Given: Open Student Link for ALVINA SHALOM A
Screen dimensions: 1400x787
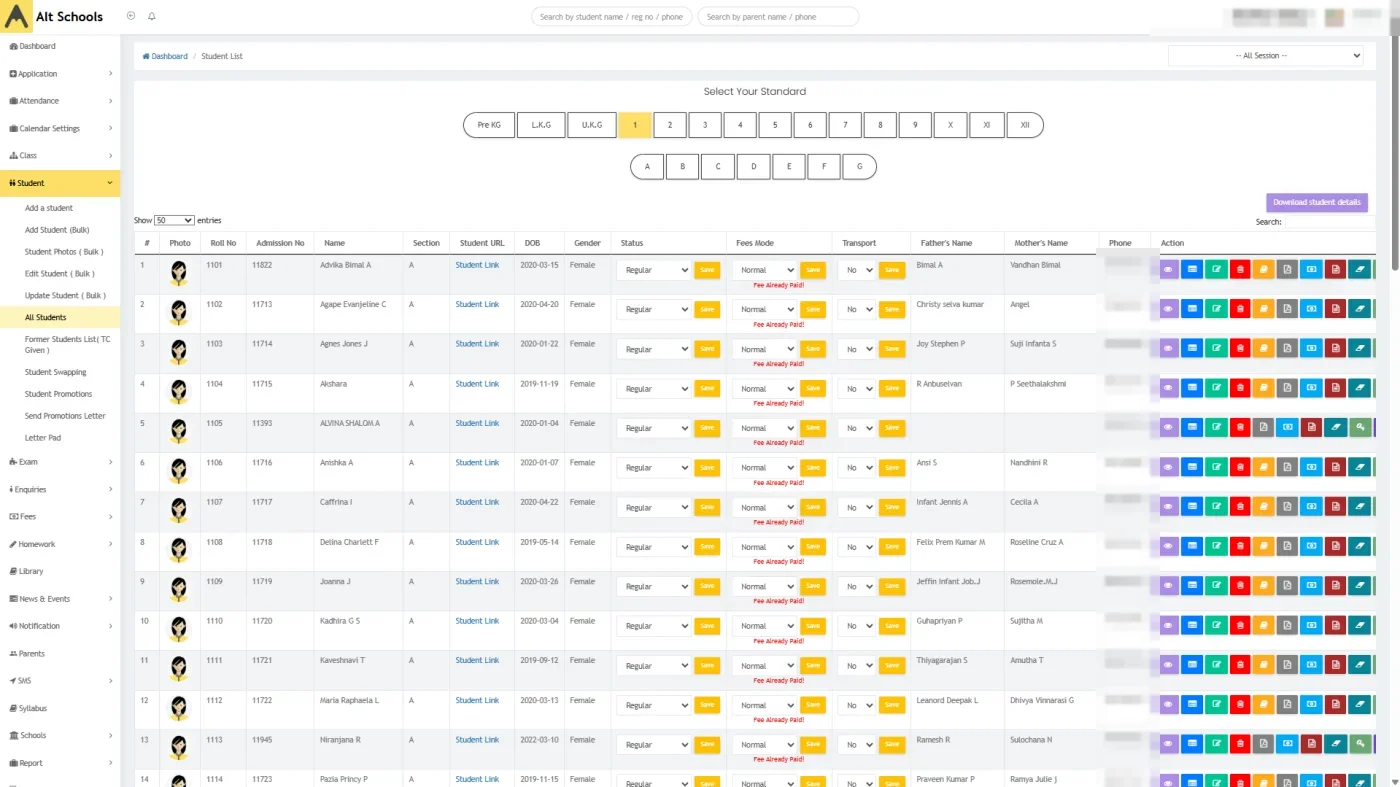Looking at the screenshot, I should click(477, 423).
